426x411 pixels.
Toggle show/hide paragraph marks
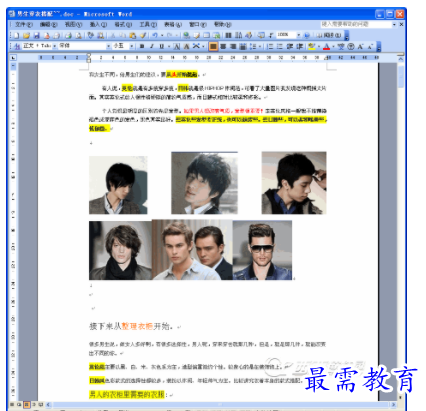(x=271, y=35)
